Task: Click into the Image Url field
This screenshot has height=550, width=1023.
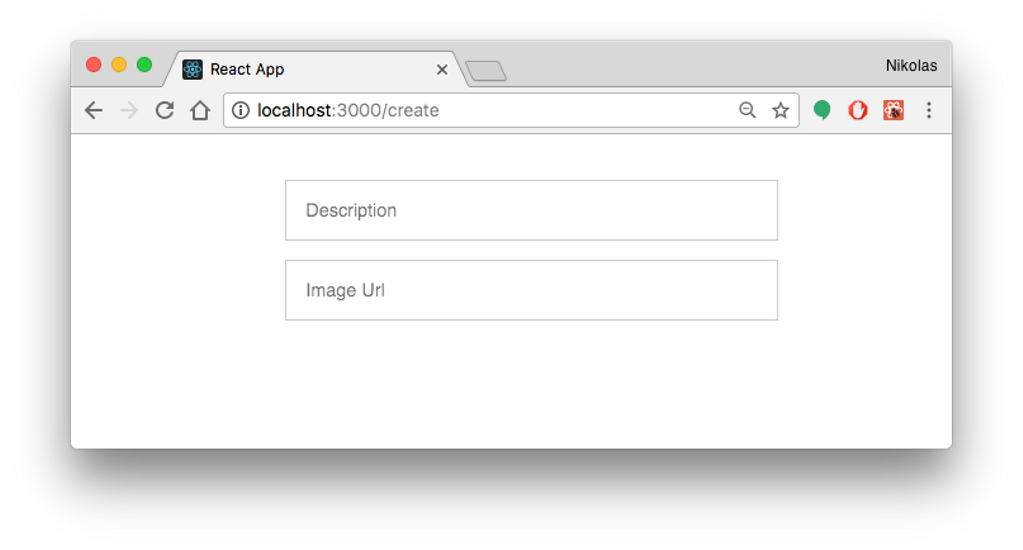Action: click(x=531, y=290)
